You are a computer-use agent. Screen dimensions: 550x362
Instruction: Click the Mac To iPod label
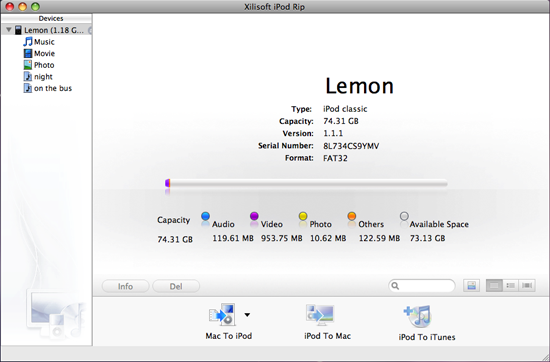(229, 336)
